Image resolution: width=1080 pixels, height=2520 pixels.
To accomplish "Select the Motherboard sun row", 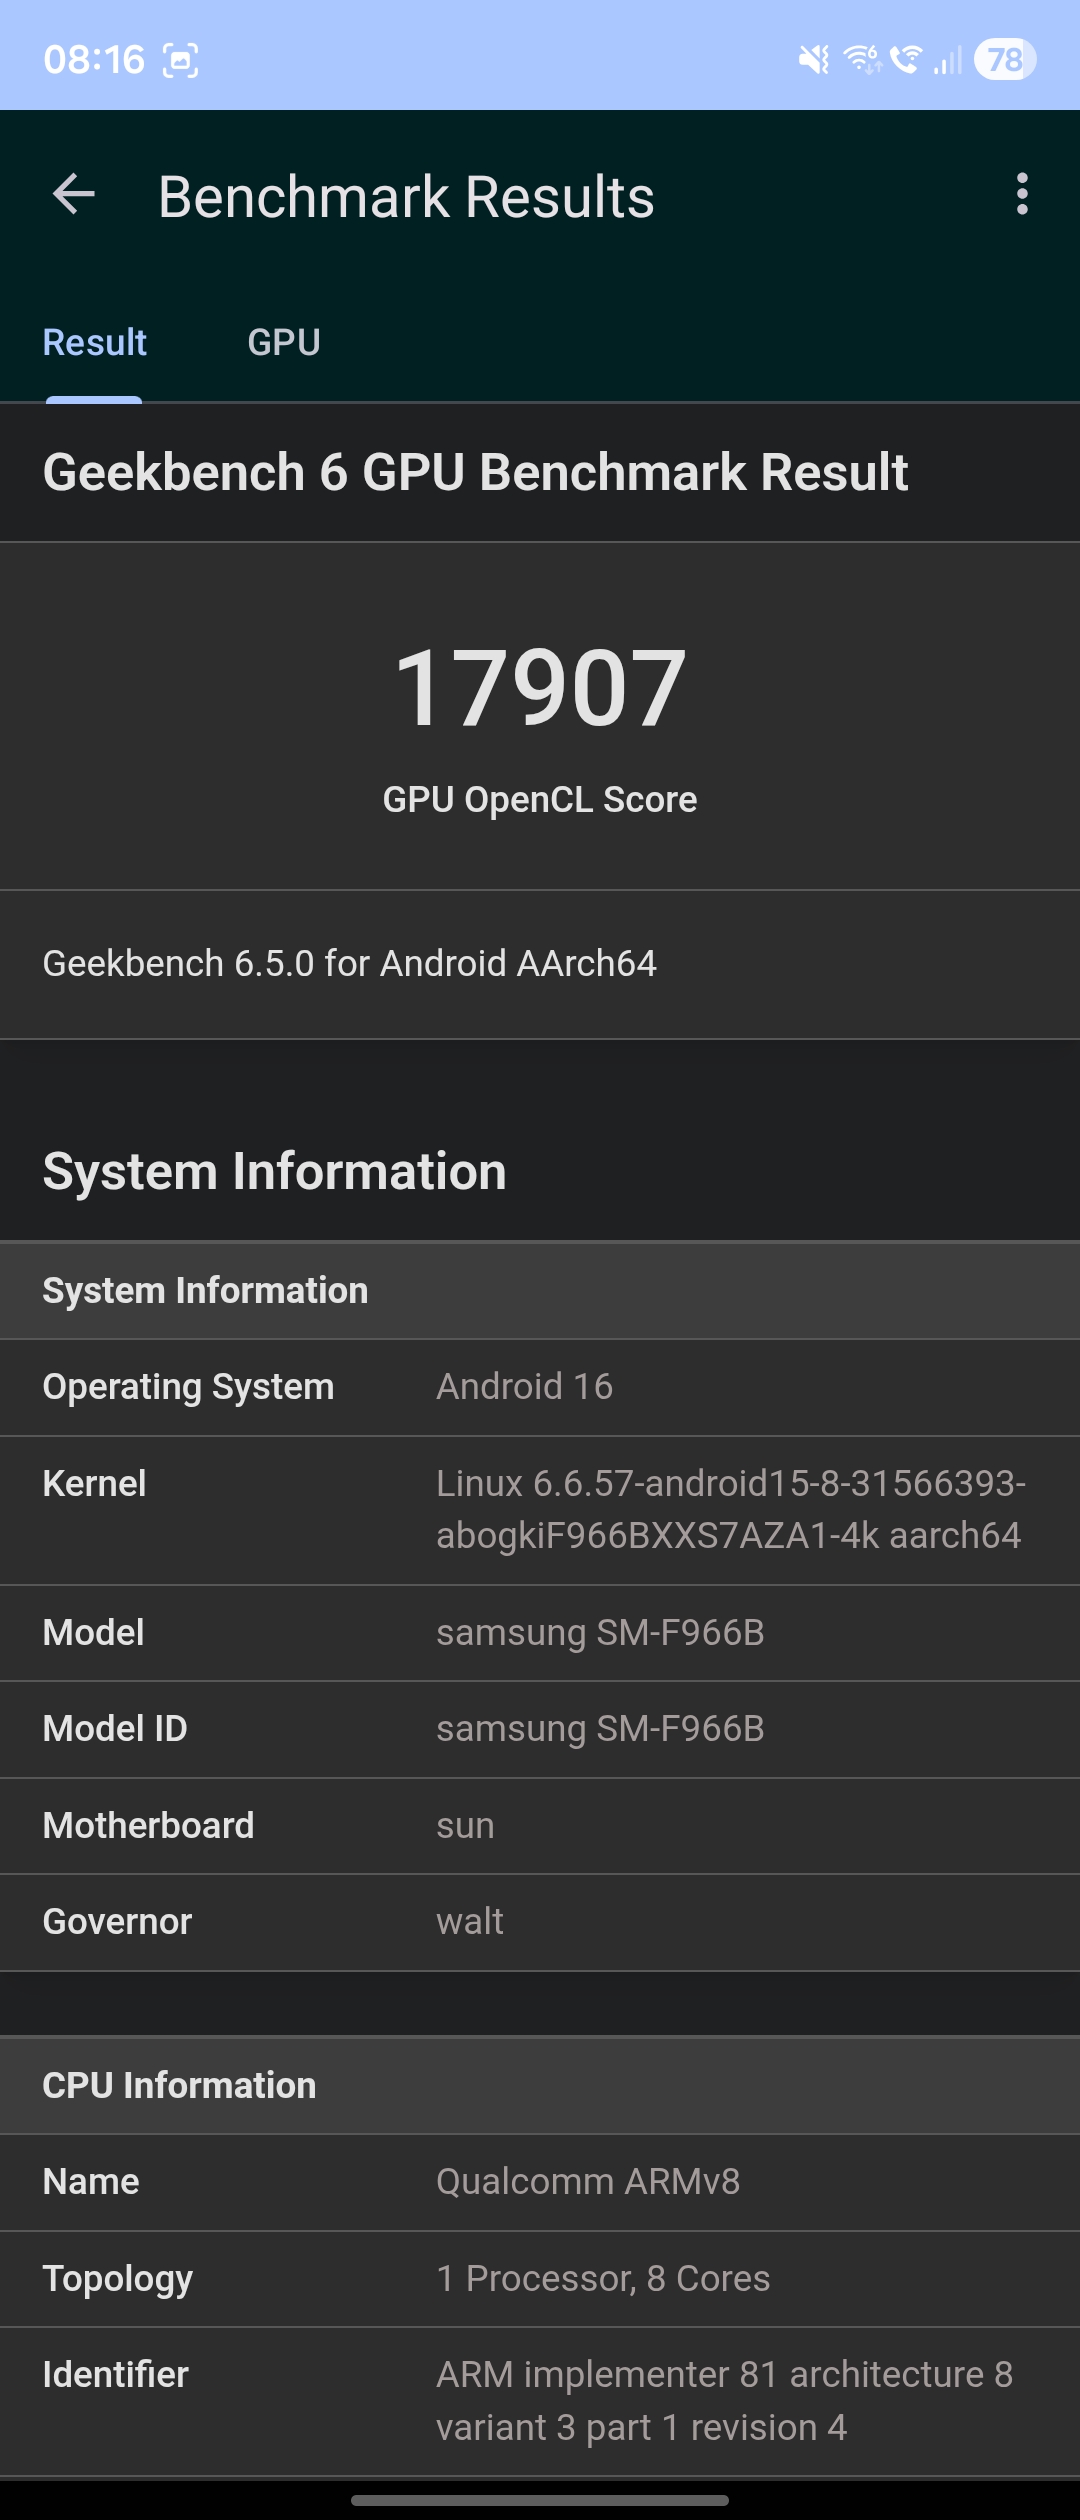I will (x=540, y=1826).
